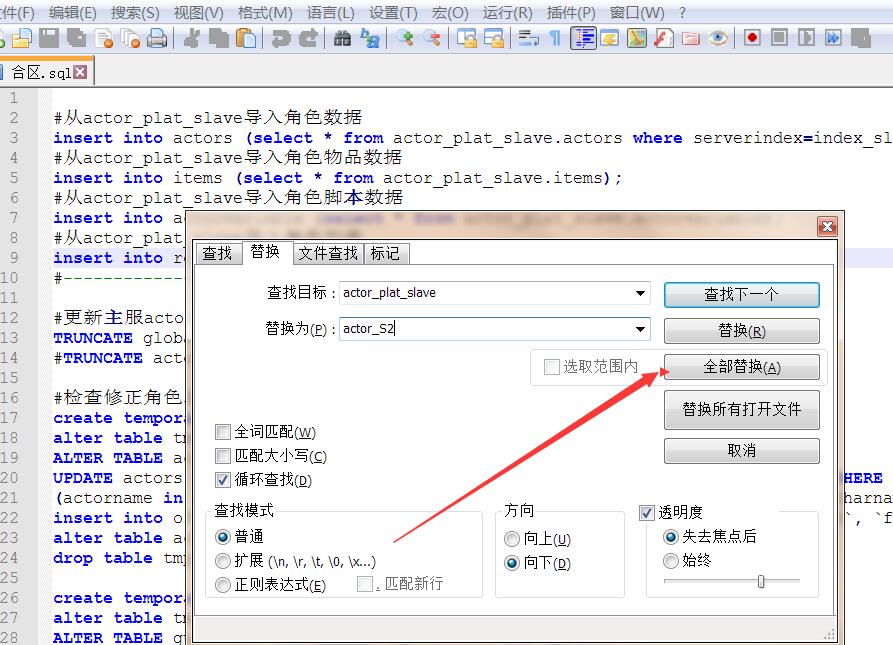Image resolution: width=893 pixels, height=645 pixels.
Task: Uncheck the 循环查找 checkbox
Action: coord(223,480)
